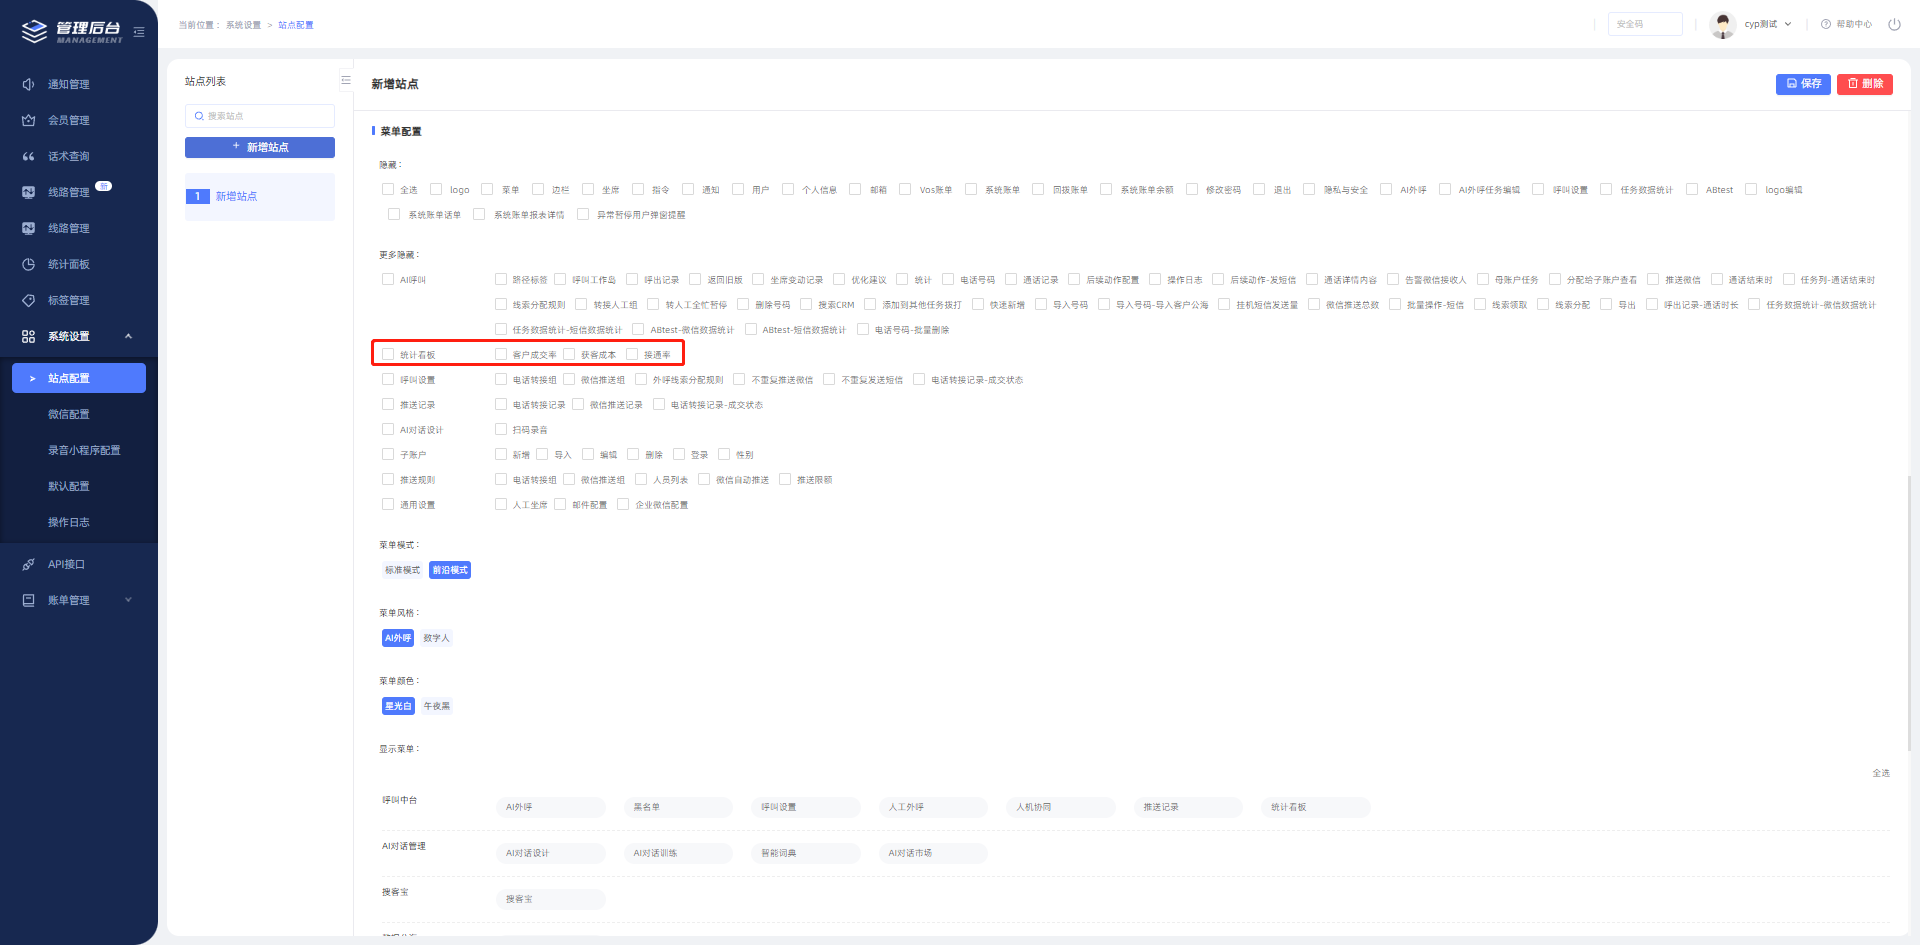The image size is (1920, 945).
Task: Go to 默认配置 submenu item
Action: point(69,486)
